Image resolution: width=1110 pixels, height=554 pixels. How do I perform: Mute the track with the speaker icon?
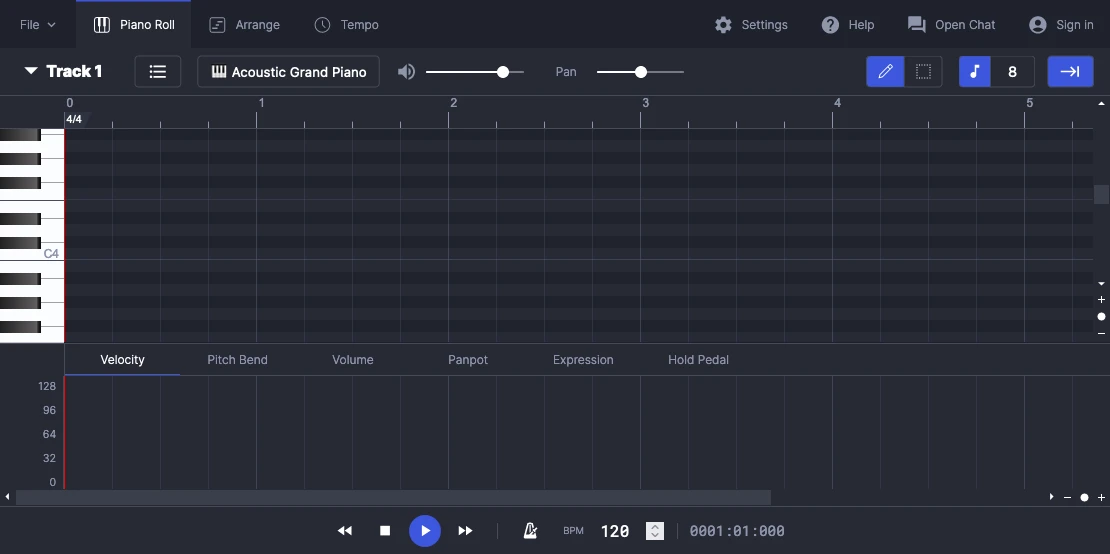(x=406, y=71)
